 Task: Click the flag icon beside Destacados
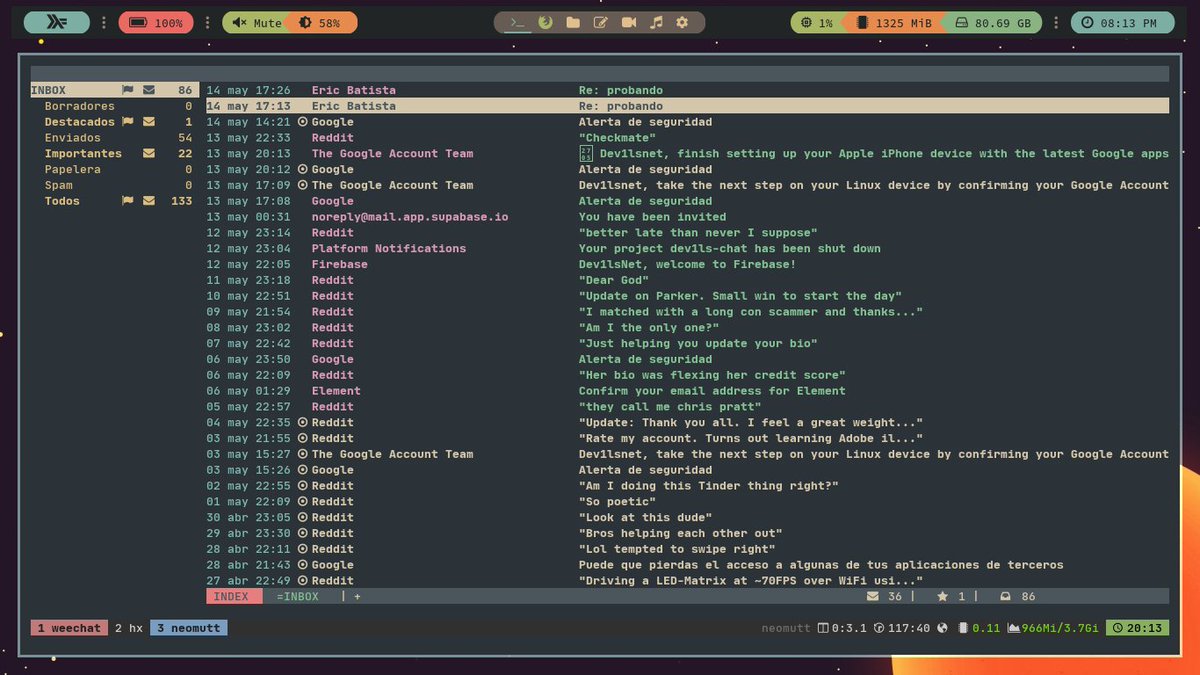pos(128,122)
